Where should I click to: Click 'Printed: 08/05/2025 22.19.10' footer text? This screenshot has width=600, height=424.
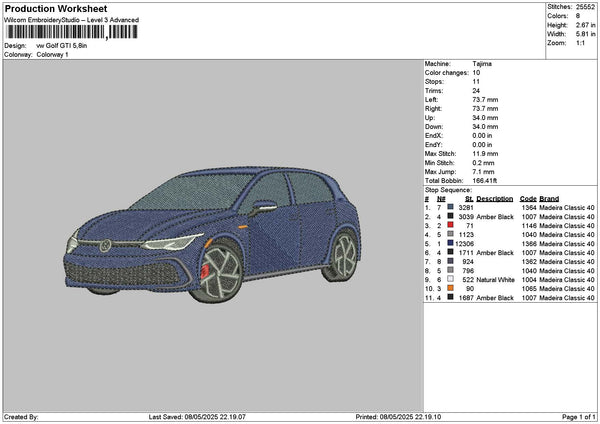click(398, 416)
